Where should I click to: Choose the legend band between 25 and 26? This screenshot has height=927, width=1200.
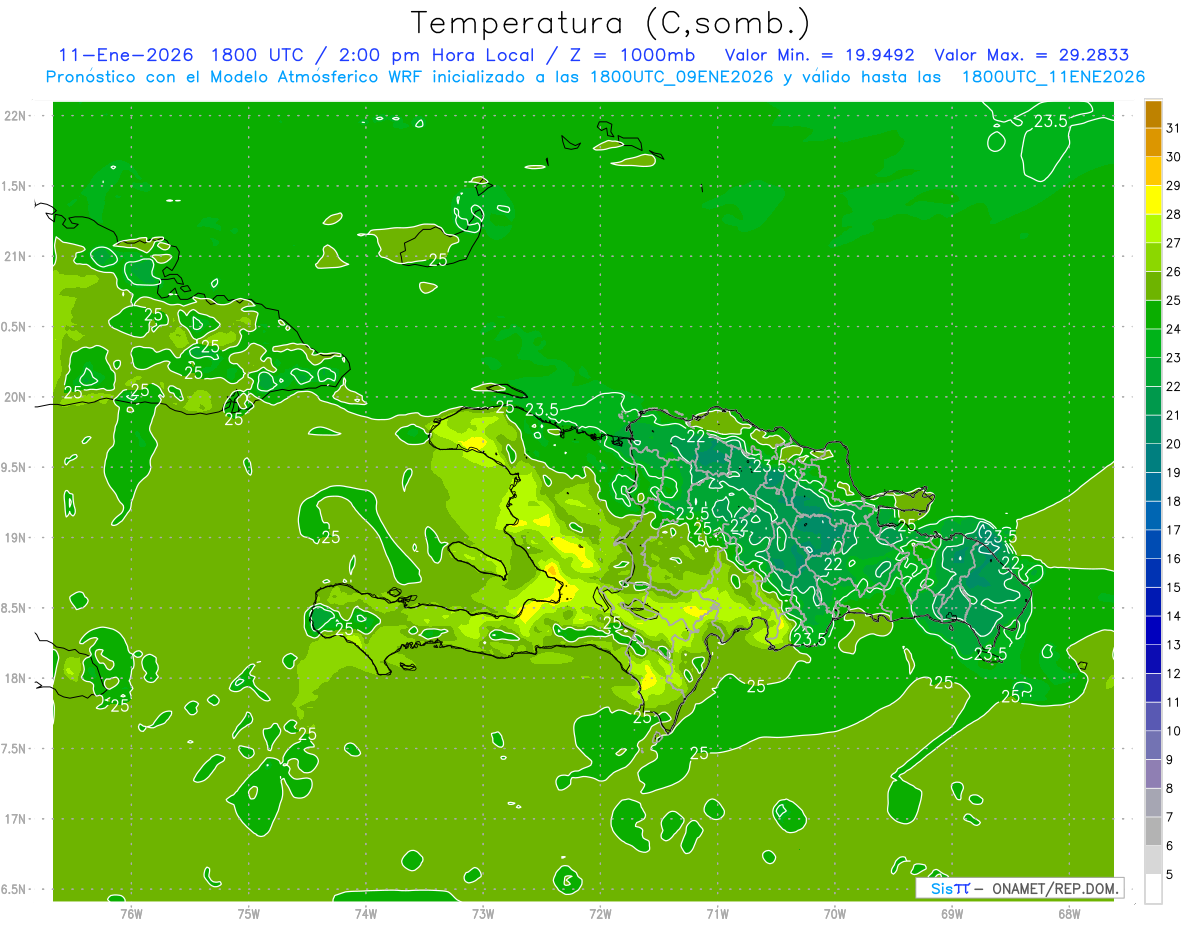1153,286
